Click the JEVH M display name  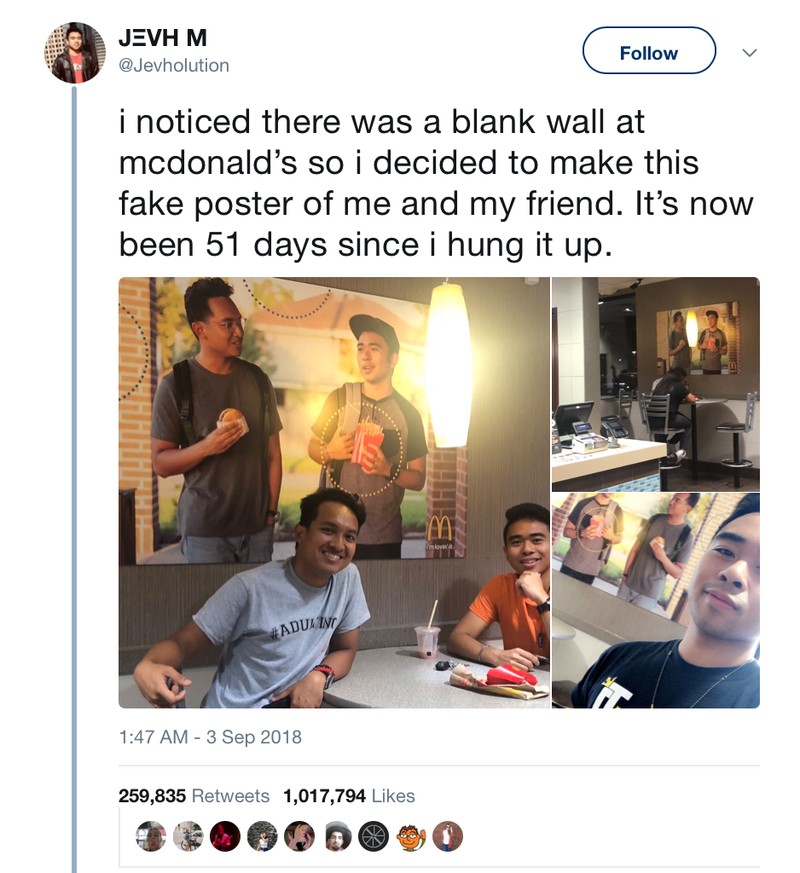click(163, 38)
